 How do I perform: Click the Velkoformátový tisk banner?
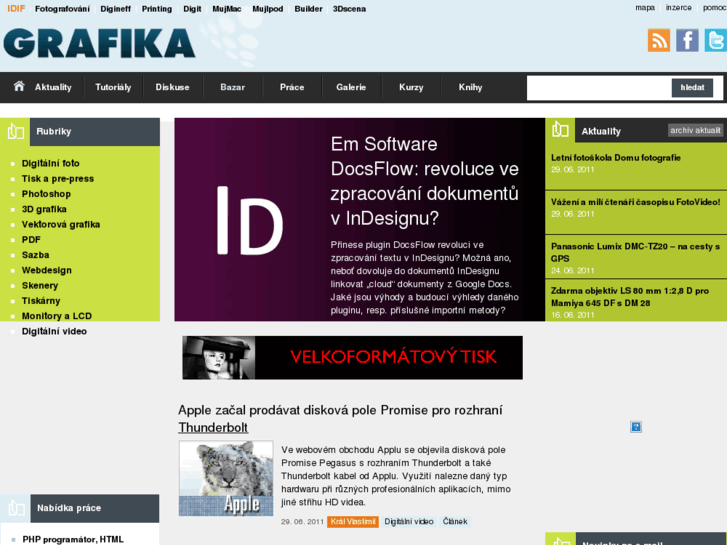[x=352, y=358]
